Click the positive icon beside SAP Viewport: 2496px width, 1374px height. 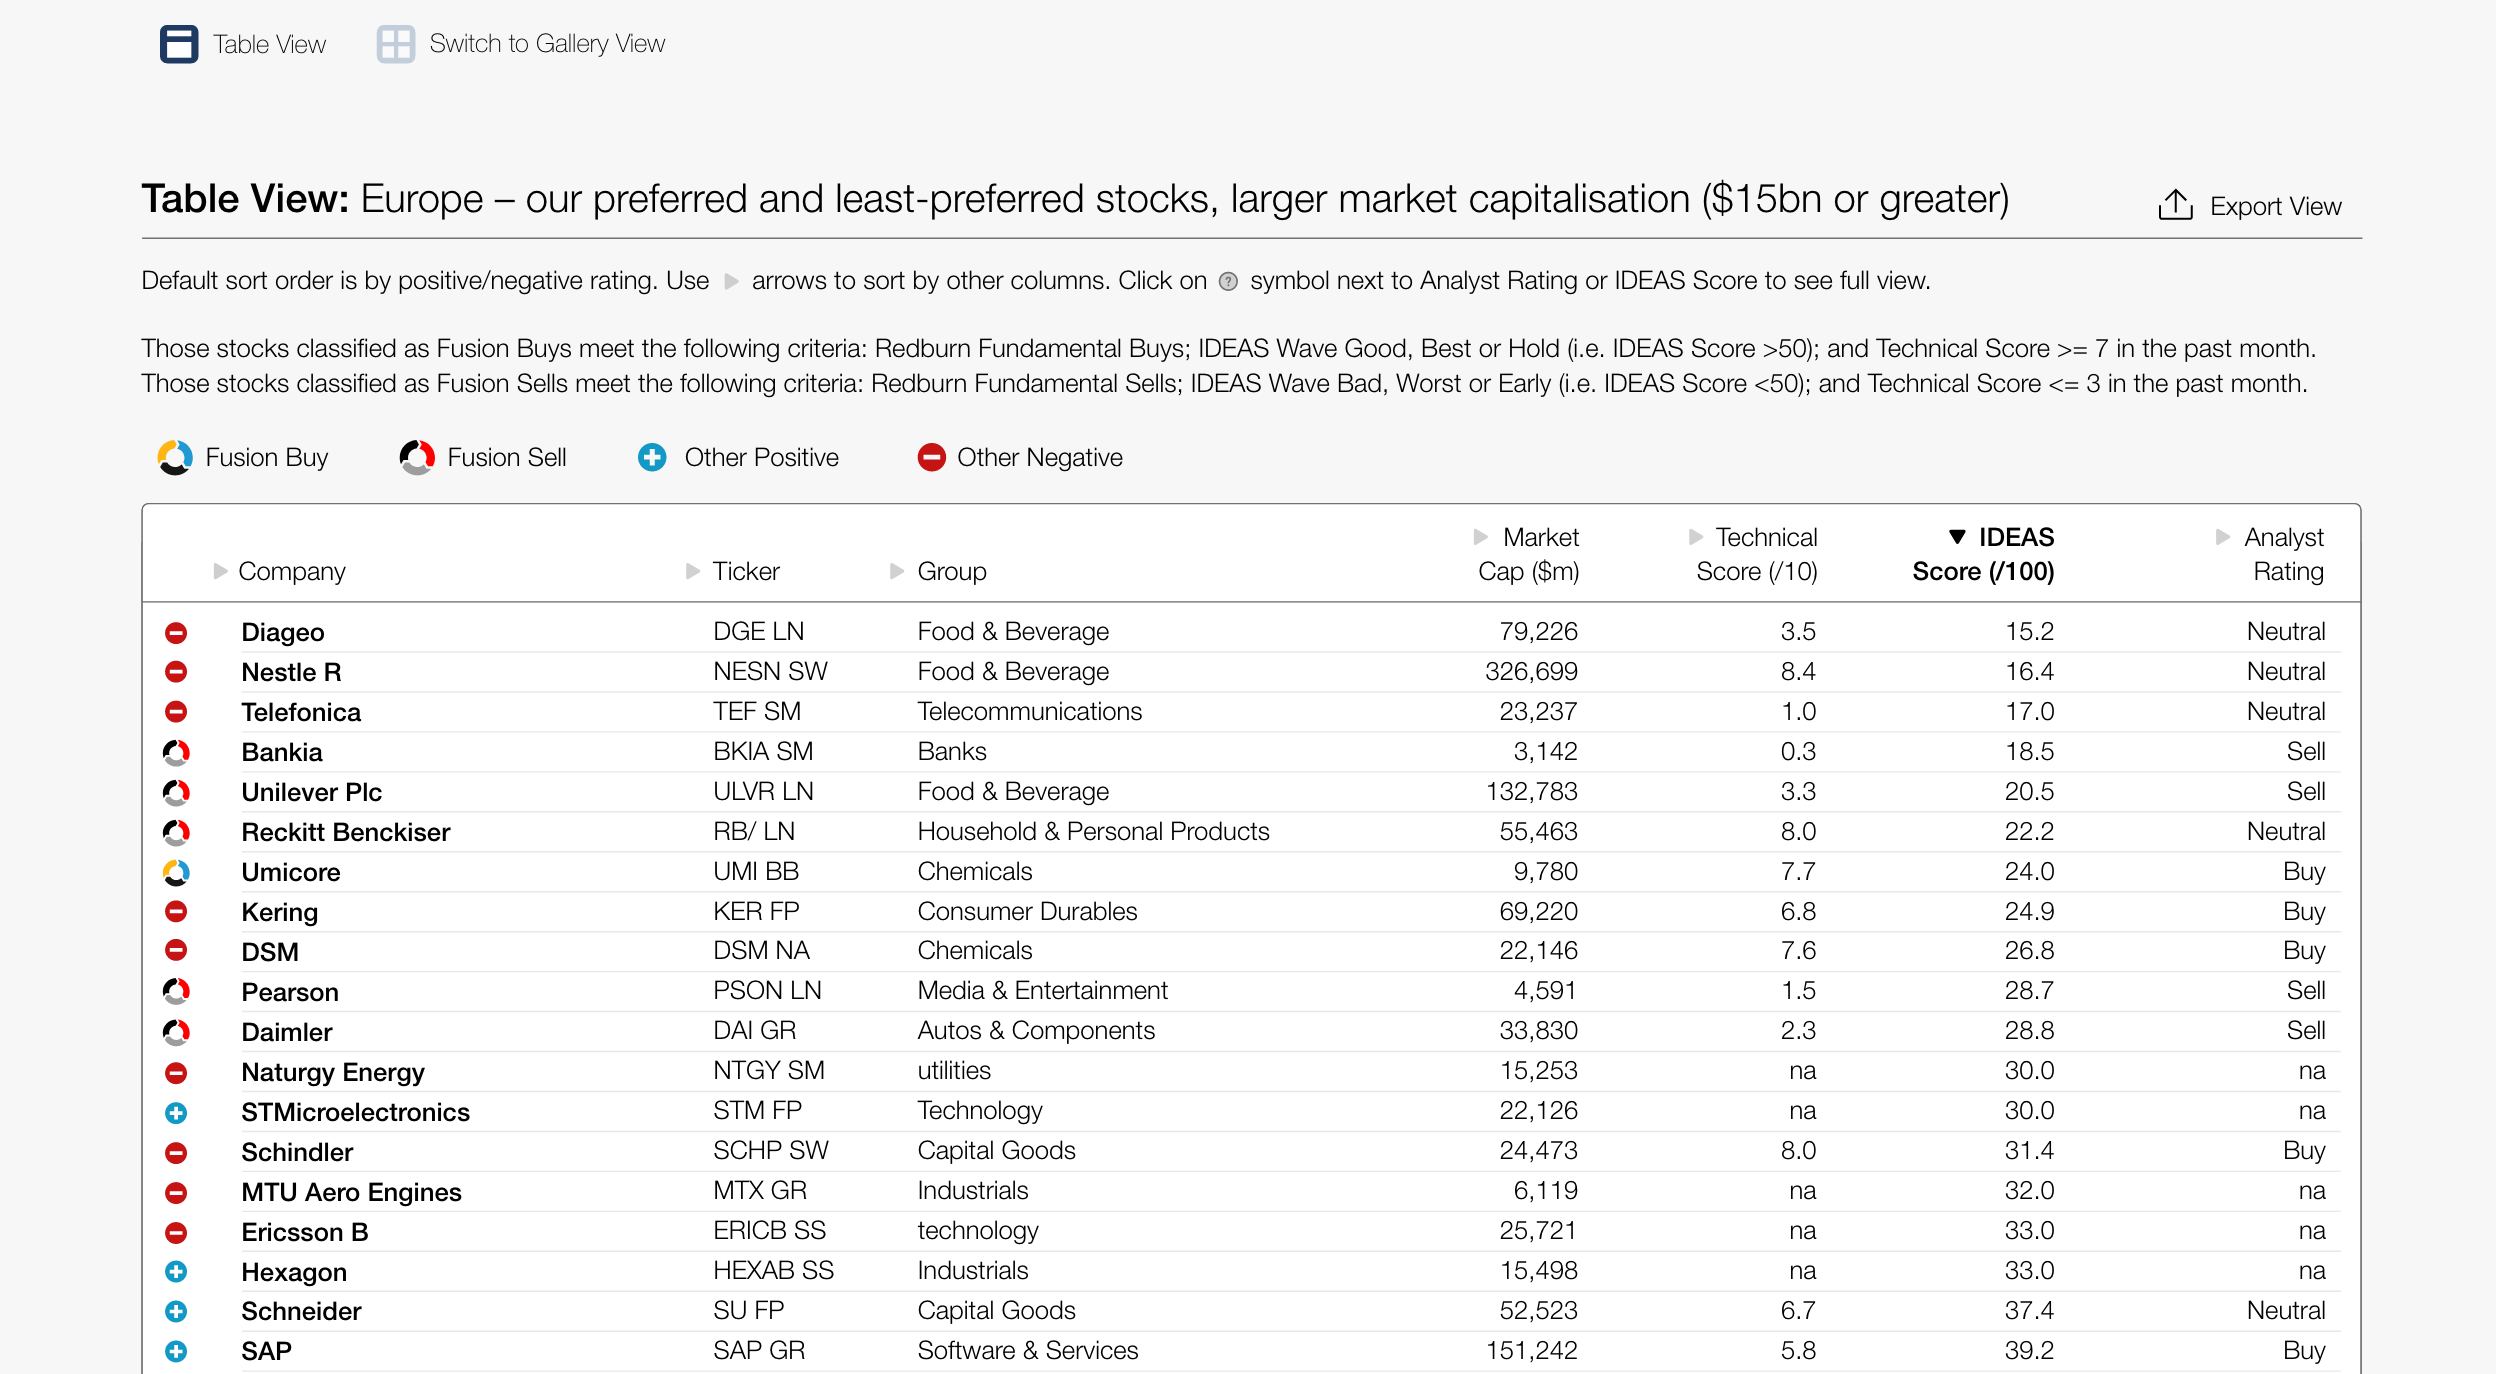176,1351
